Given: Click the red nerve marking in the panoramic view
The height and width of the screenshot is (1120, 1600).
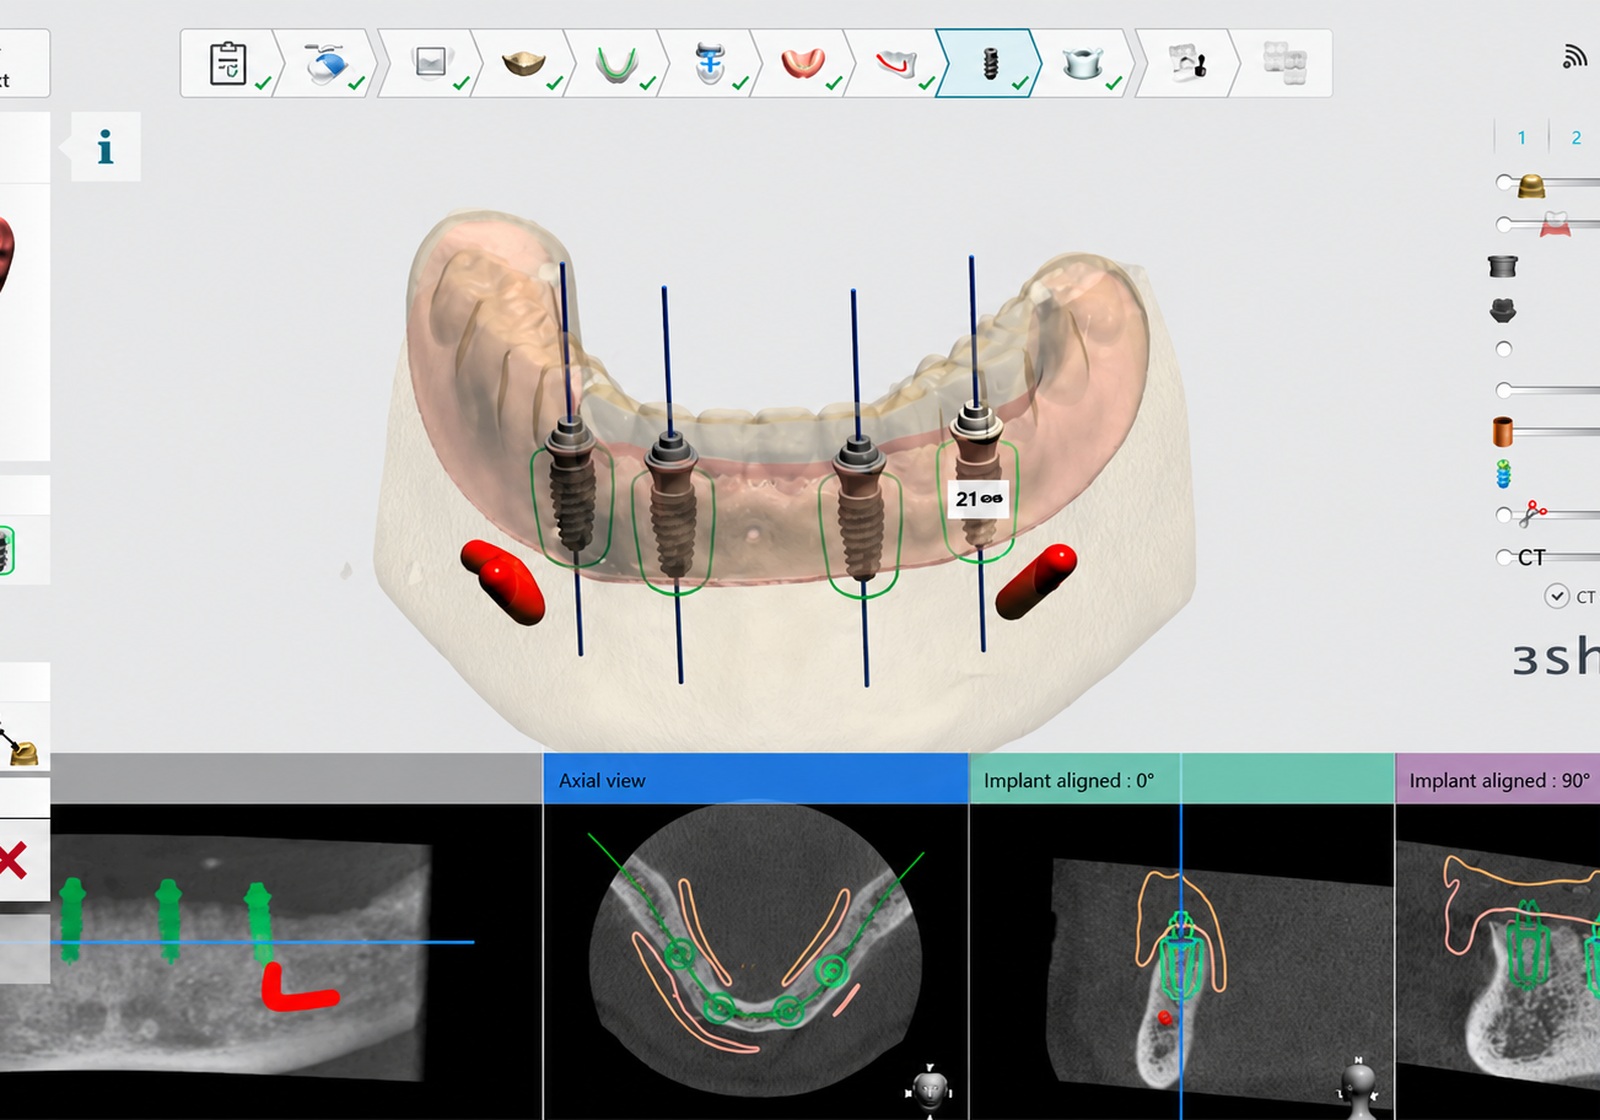Looking at the screenshot, I should coord(298,988).
